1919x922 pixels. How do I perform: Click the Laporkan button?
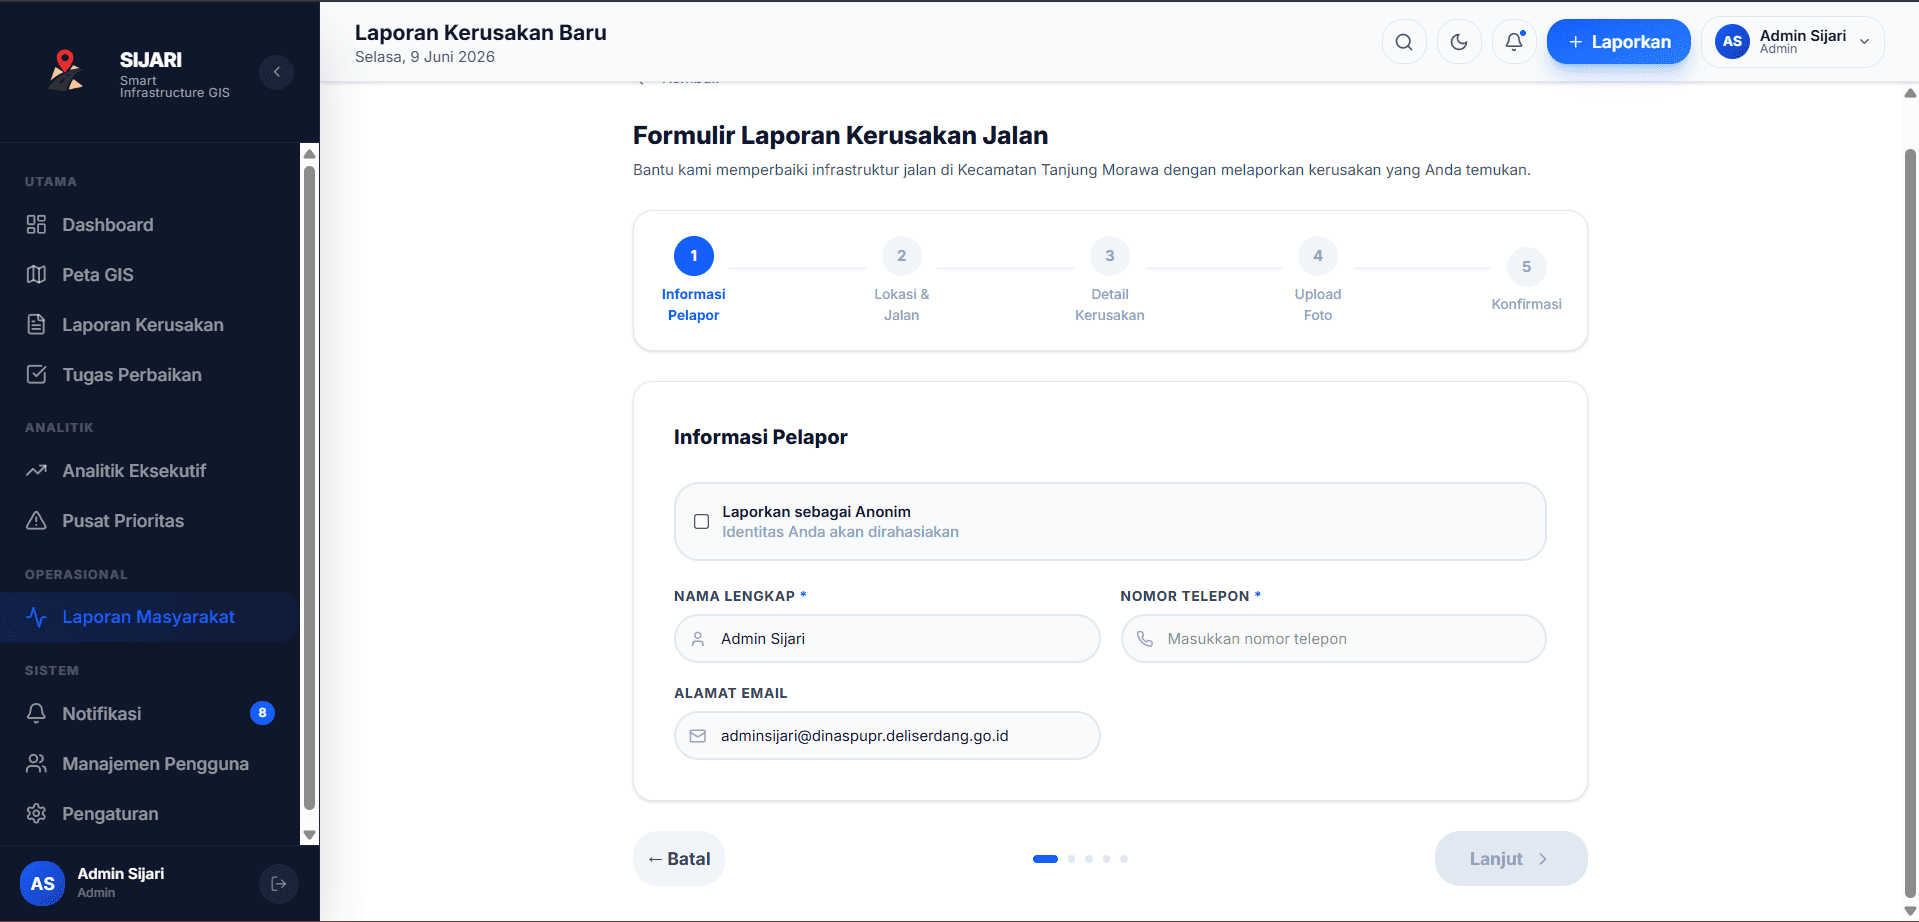(1619, 42)
